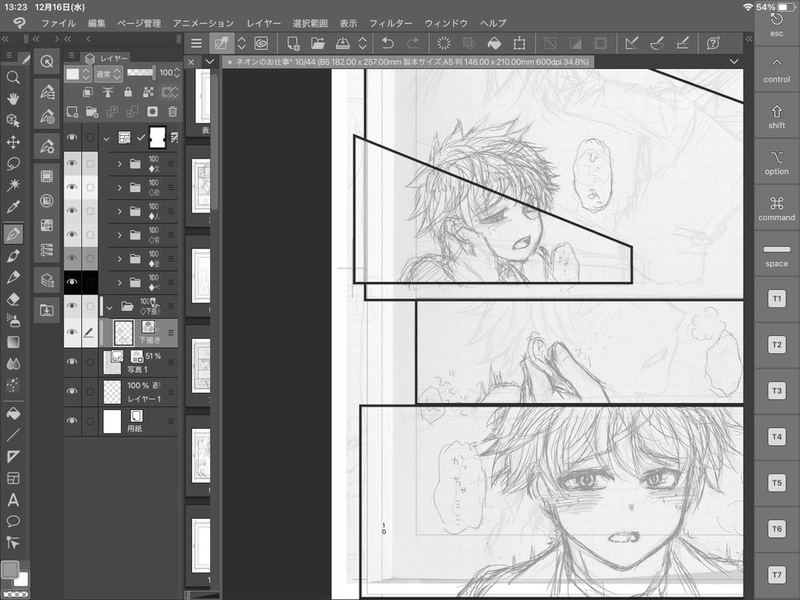Toggle visibility of the black-highlighted folder layer
Viewport: 800px width, 600px height.
pyautogui.click(x=72, y=282)
